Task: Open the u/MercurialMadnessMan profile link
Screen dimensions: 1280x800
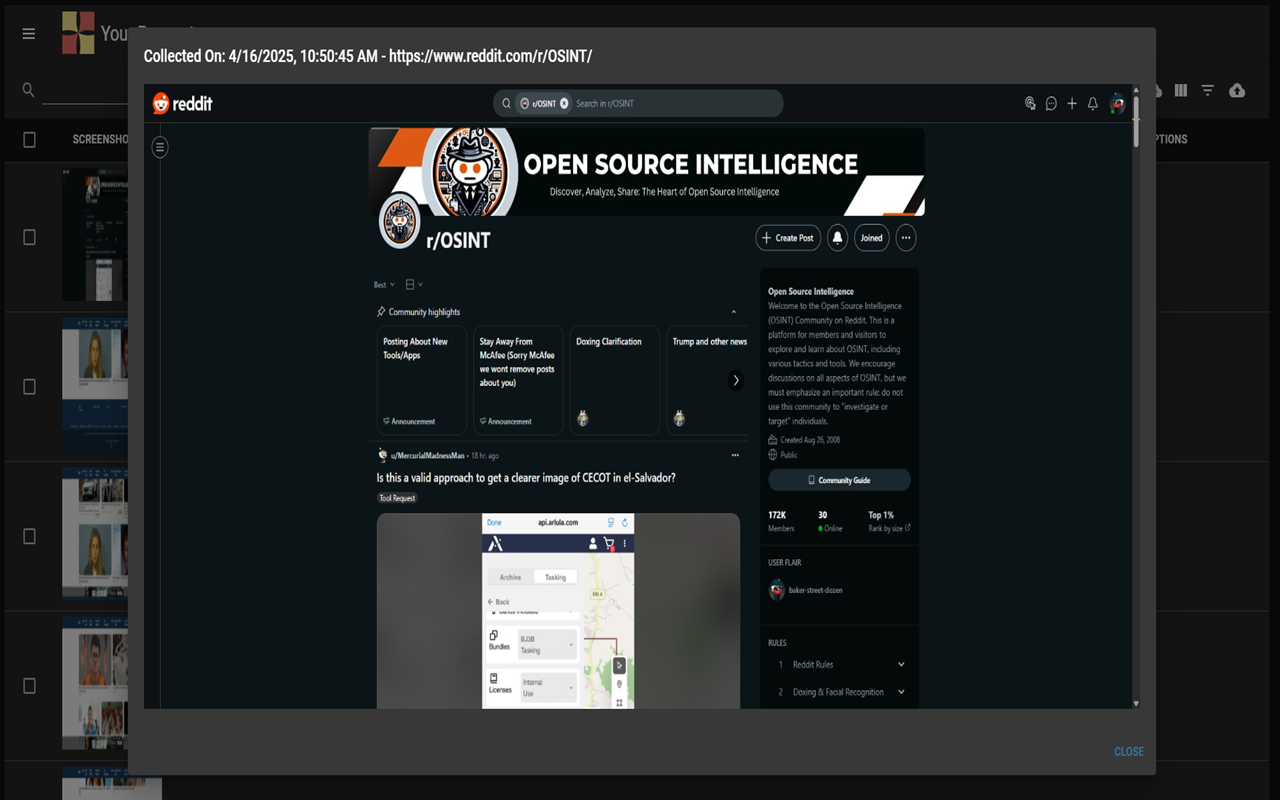Action: pos(427,456)
